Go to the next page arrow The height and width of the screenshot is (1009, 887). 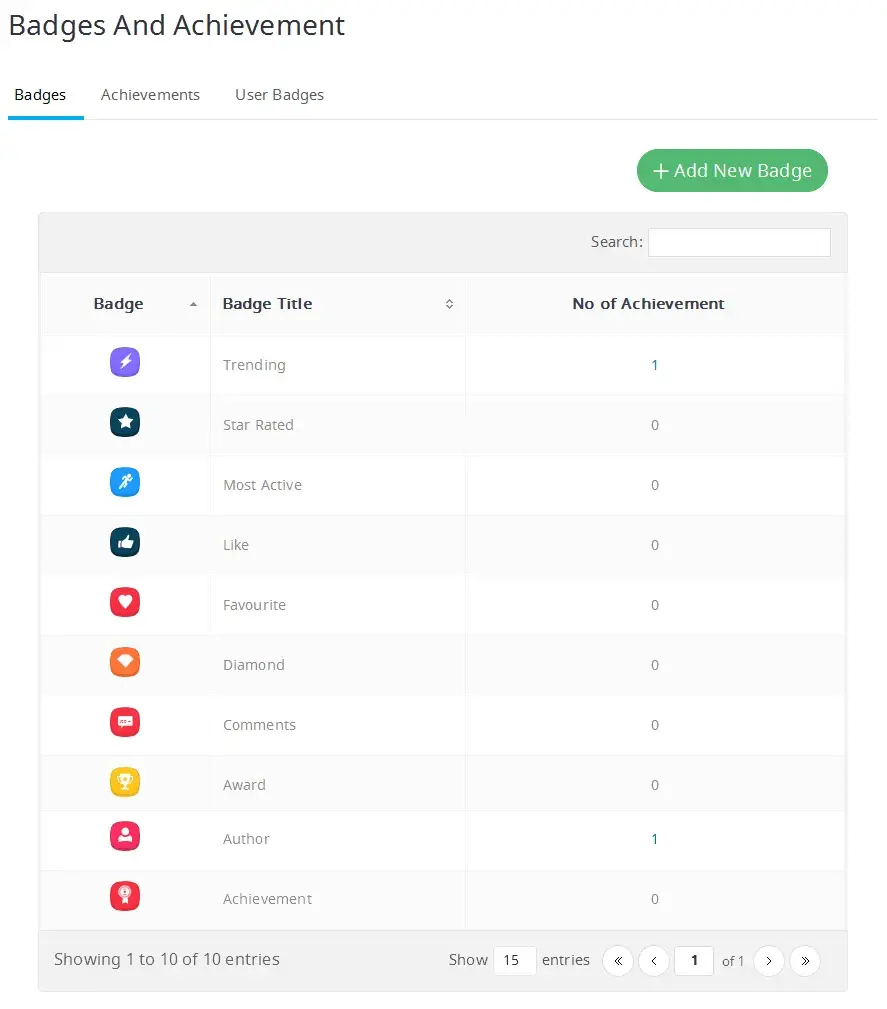click(x=768, y=961)
